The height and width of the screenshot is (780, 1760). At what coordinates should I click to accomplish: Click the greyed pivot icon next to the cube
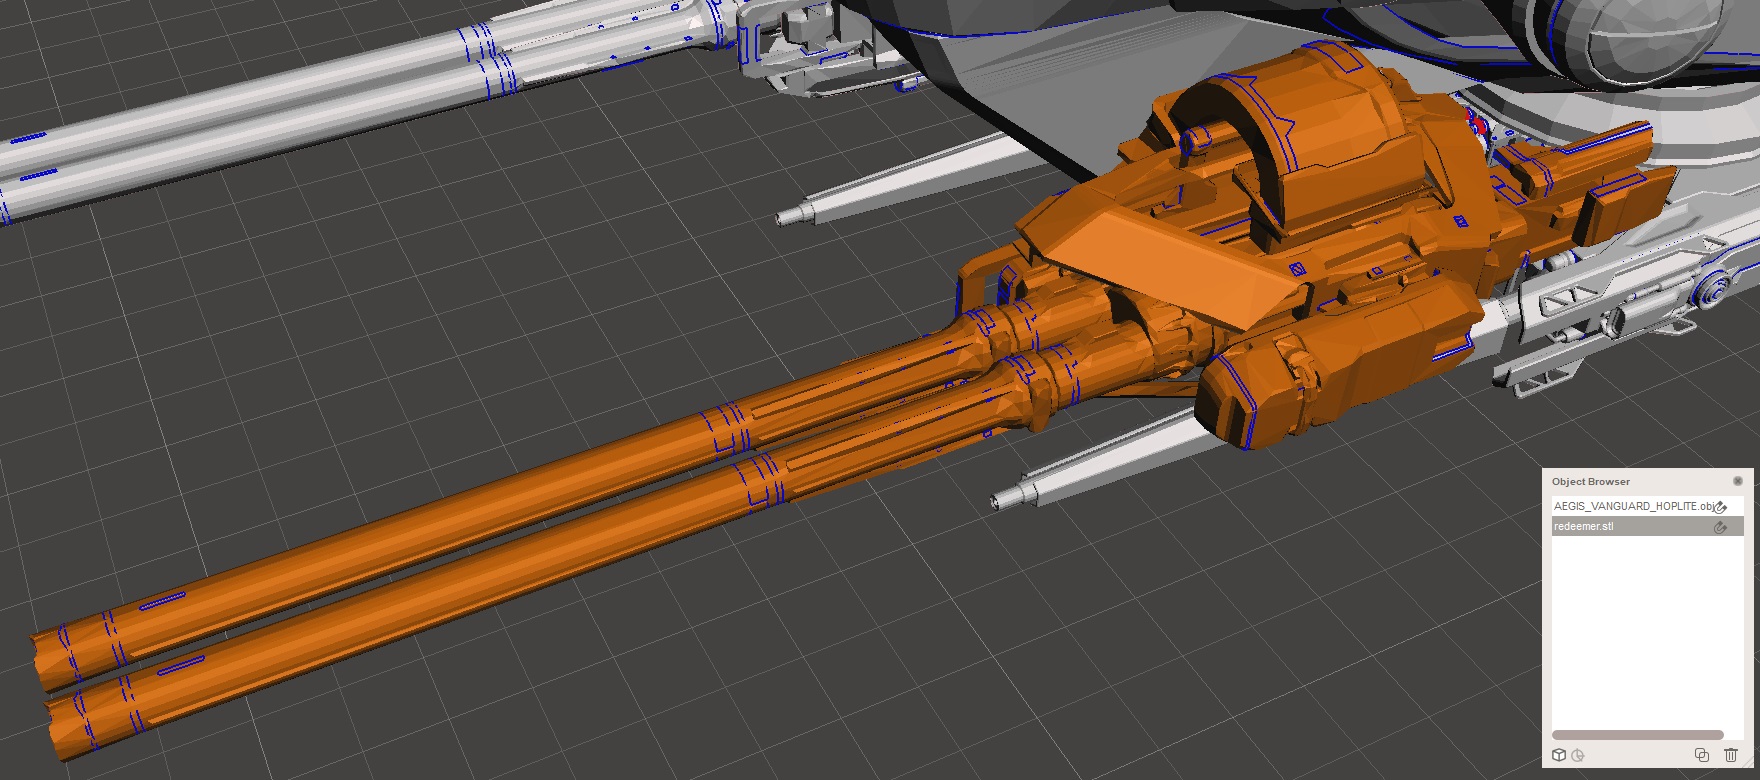[x=1579, y=755]
